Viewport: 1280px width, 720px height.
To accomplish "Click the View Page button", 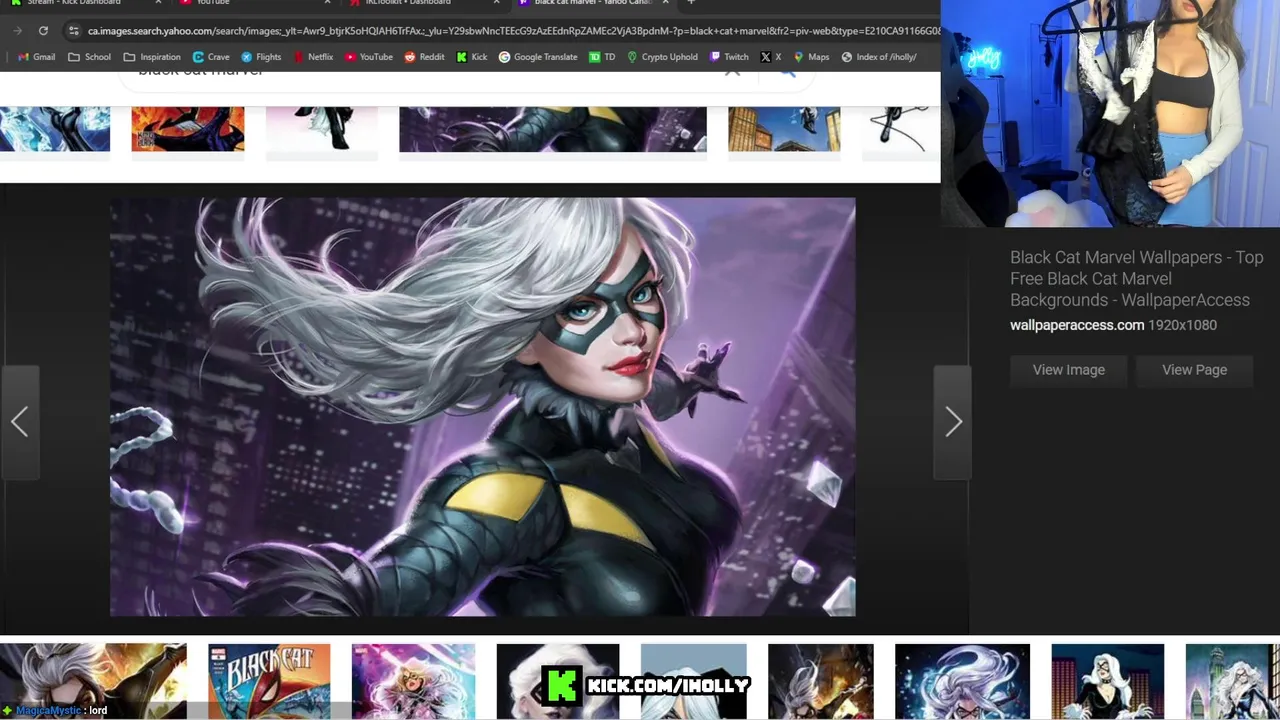I will (x=1194, y=370).
